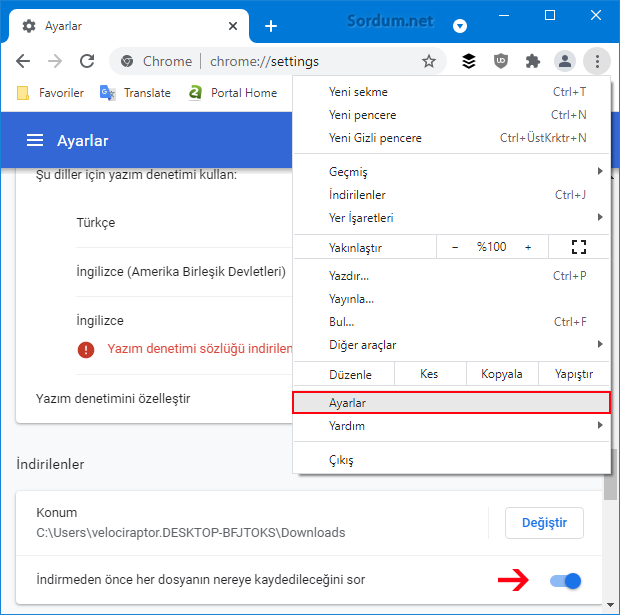Click the fullscreen icon in zoom row

coord(578,247)
